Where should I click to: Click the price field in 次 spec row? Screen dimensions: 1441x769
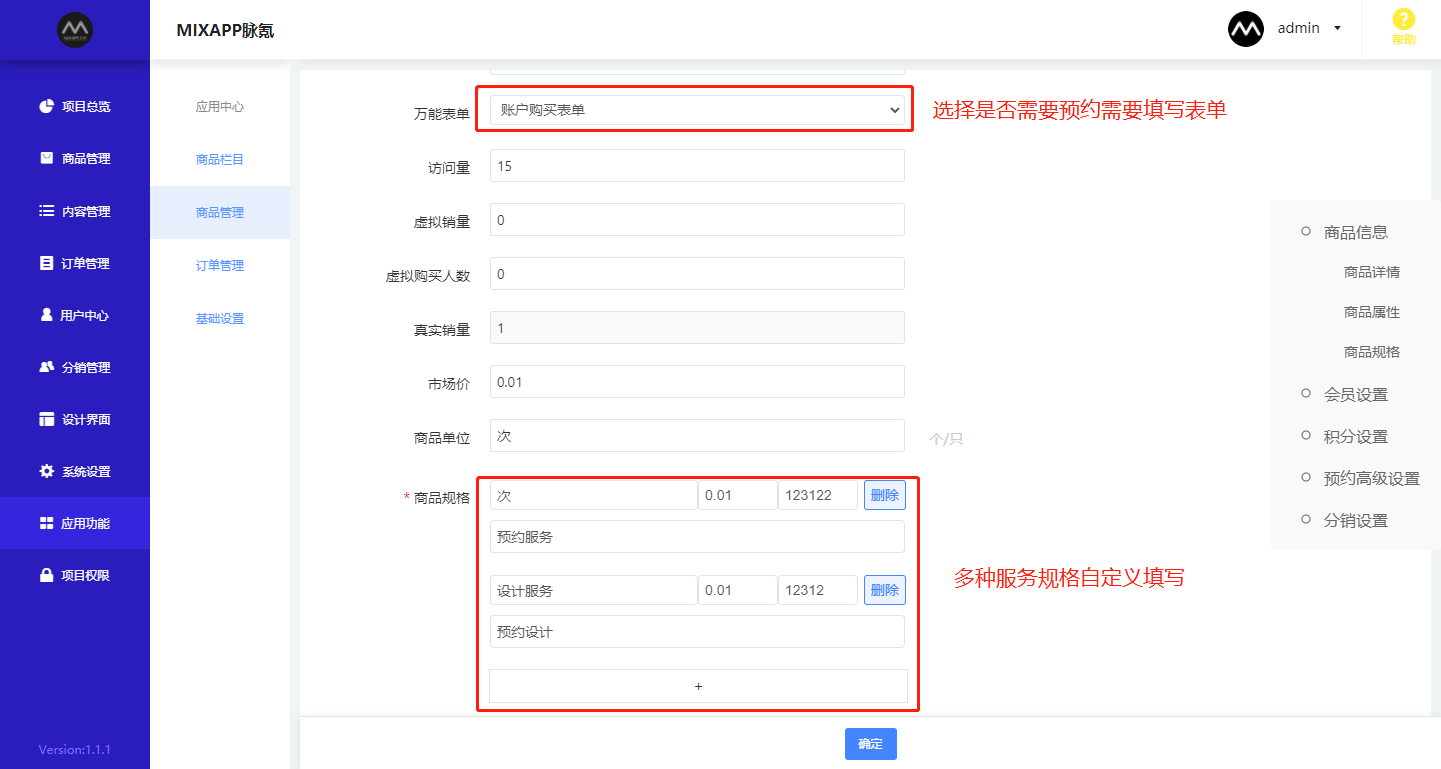(x=738, y=495)
